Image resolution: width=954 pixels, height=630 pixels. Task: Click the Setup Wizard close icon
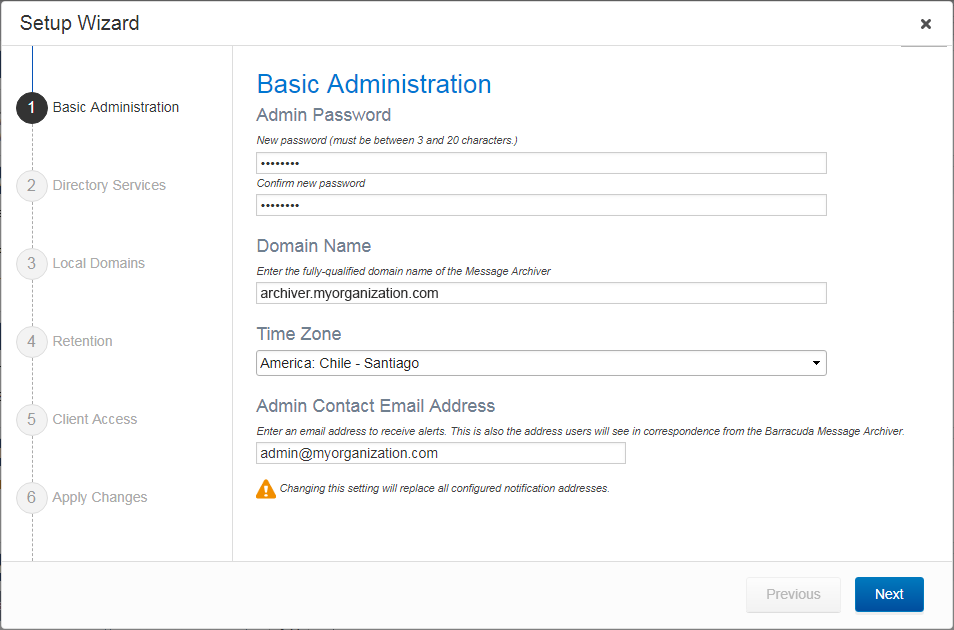925,24
